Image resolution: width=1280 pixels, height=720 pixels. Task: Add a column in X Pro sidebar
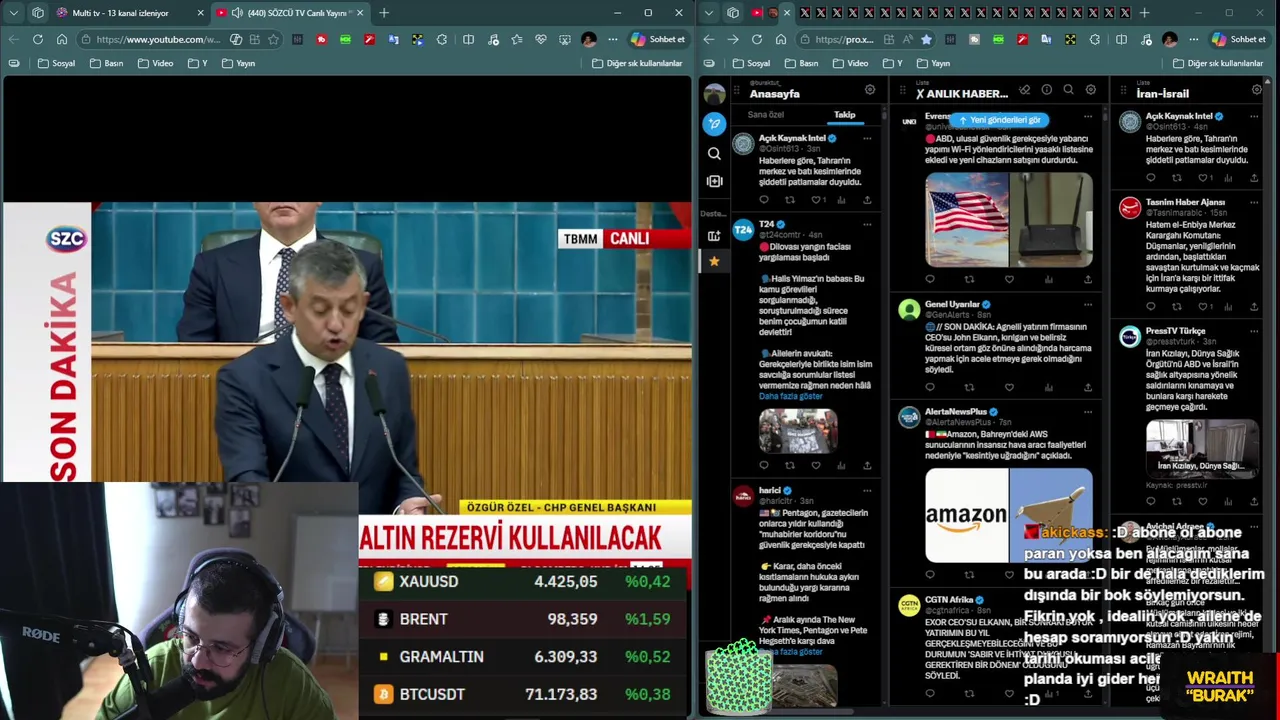click(714, 181)
